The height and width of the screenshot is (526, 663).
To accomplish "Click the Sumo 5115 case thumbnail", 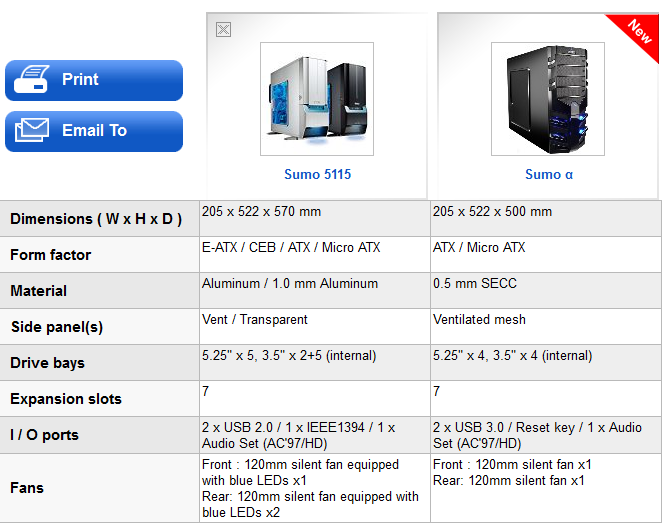I will [317, 99].
